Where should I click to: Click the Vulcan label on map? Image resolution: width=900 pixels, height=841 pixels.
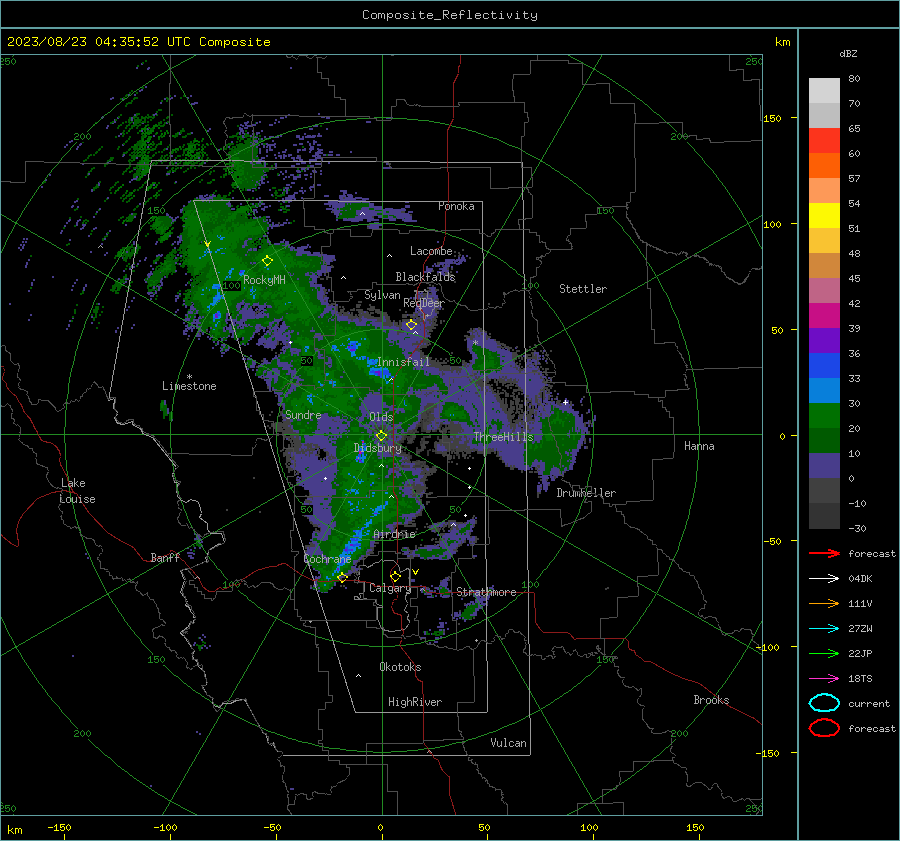509,742
